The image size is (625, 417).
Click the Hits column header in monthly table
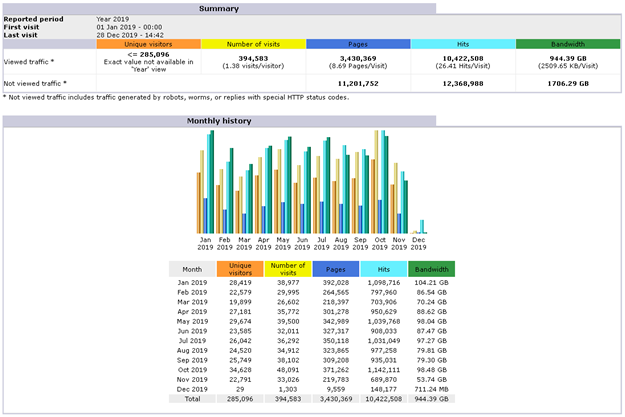point(382,269)
